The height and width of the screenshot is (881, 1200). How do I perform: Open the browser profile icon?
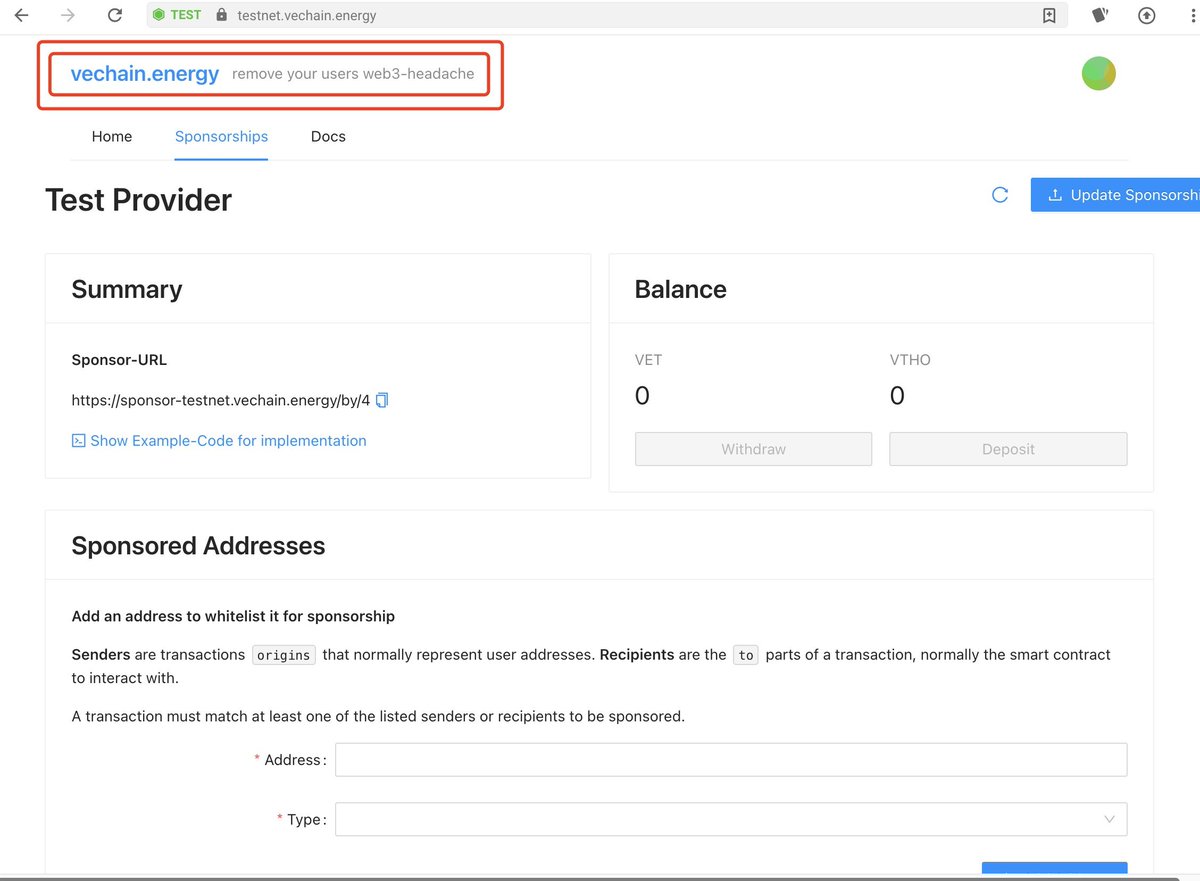click(1146, 15)
